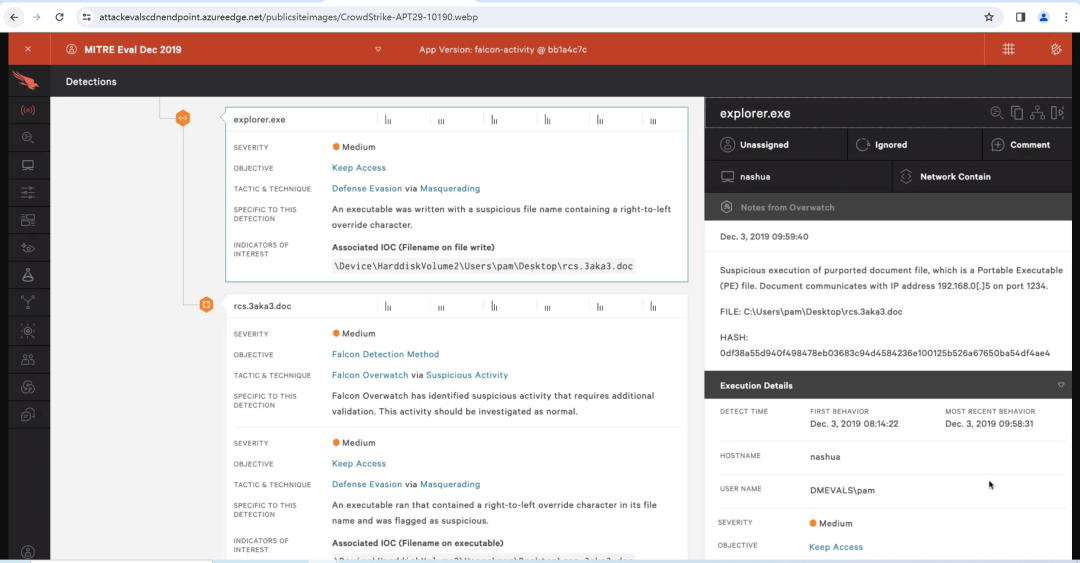1080x563 pixels.
Task: Follow Keep Access link under explorer.exe
Action: 359,167
